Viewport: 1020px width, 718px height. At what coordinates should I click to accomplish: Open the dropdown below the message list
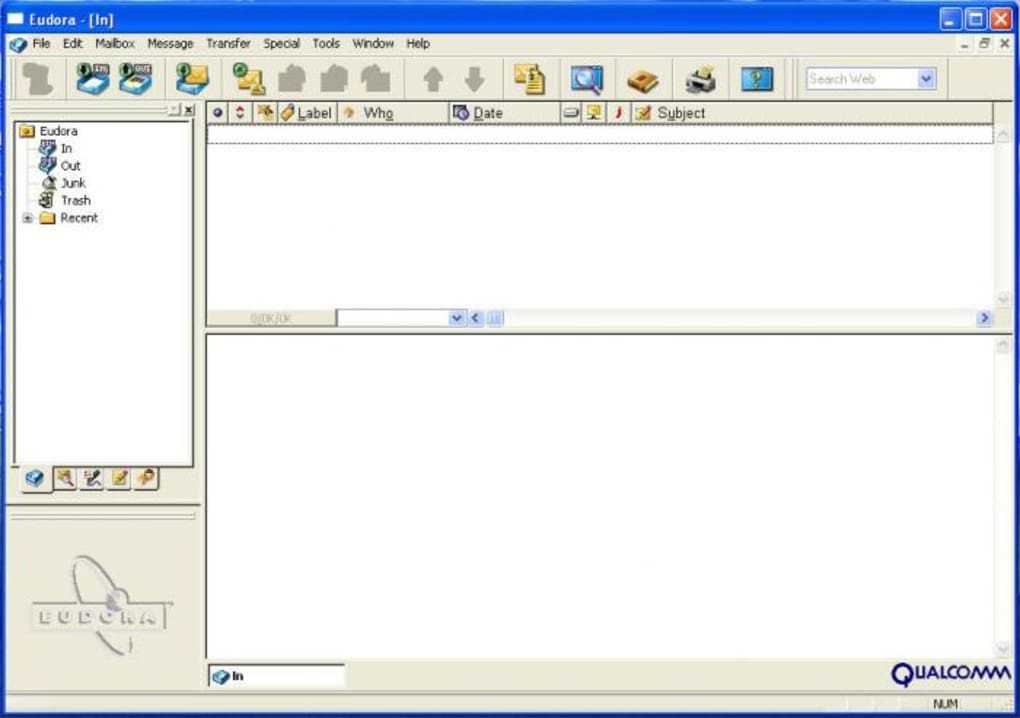(x=456, y=318)
